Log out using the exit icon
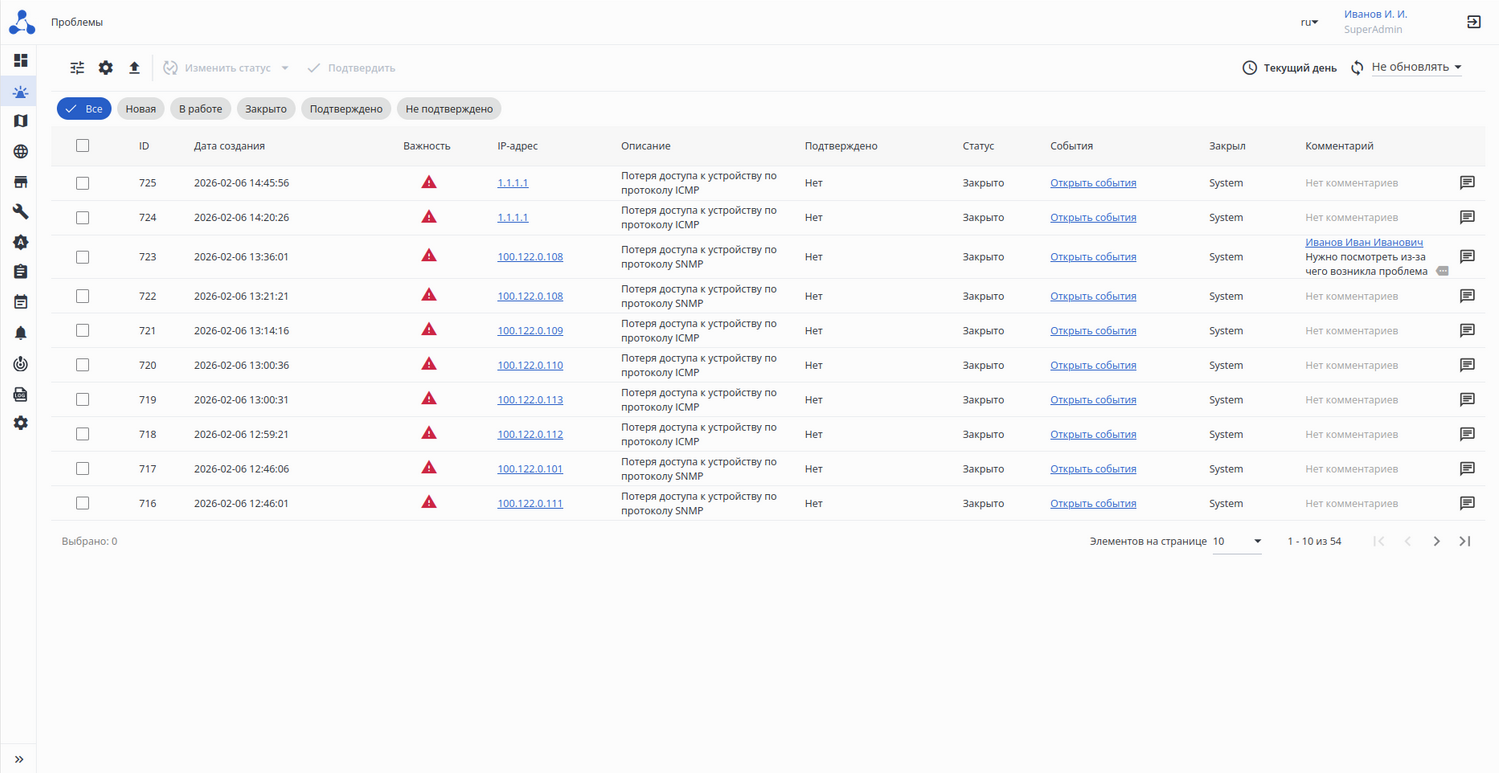Viewport: 1503px width, 773px height. [1474, 22]
